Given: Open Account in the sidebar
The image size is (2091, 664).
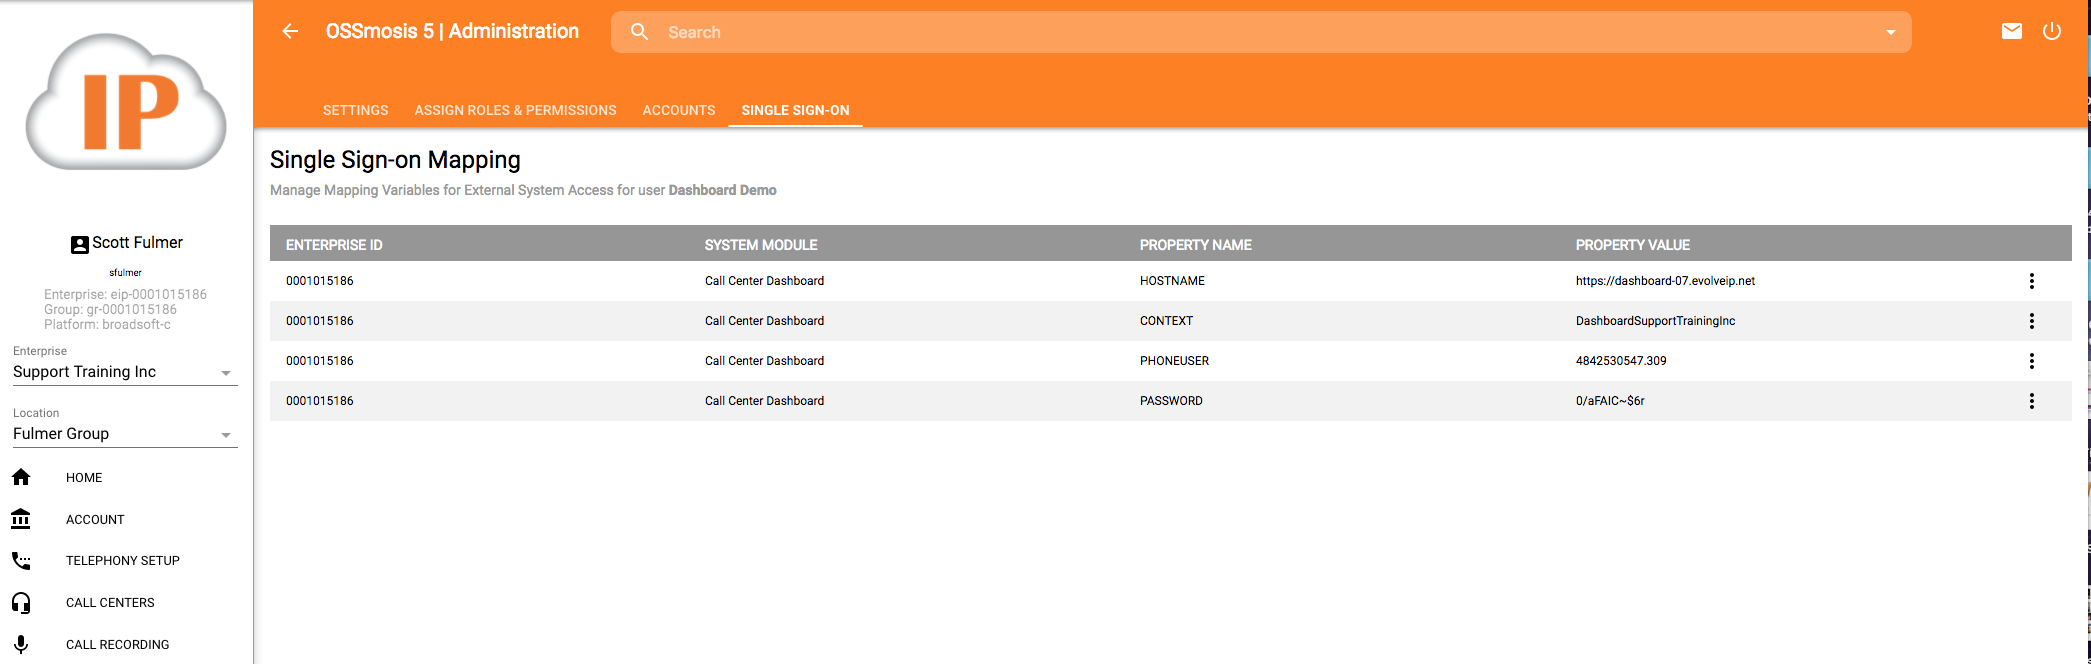Looking at the screenshot, I should (x=95, y=520).
